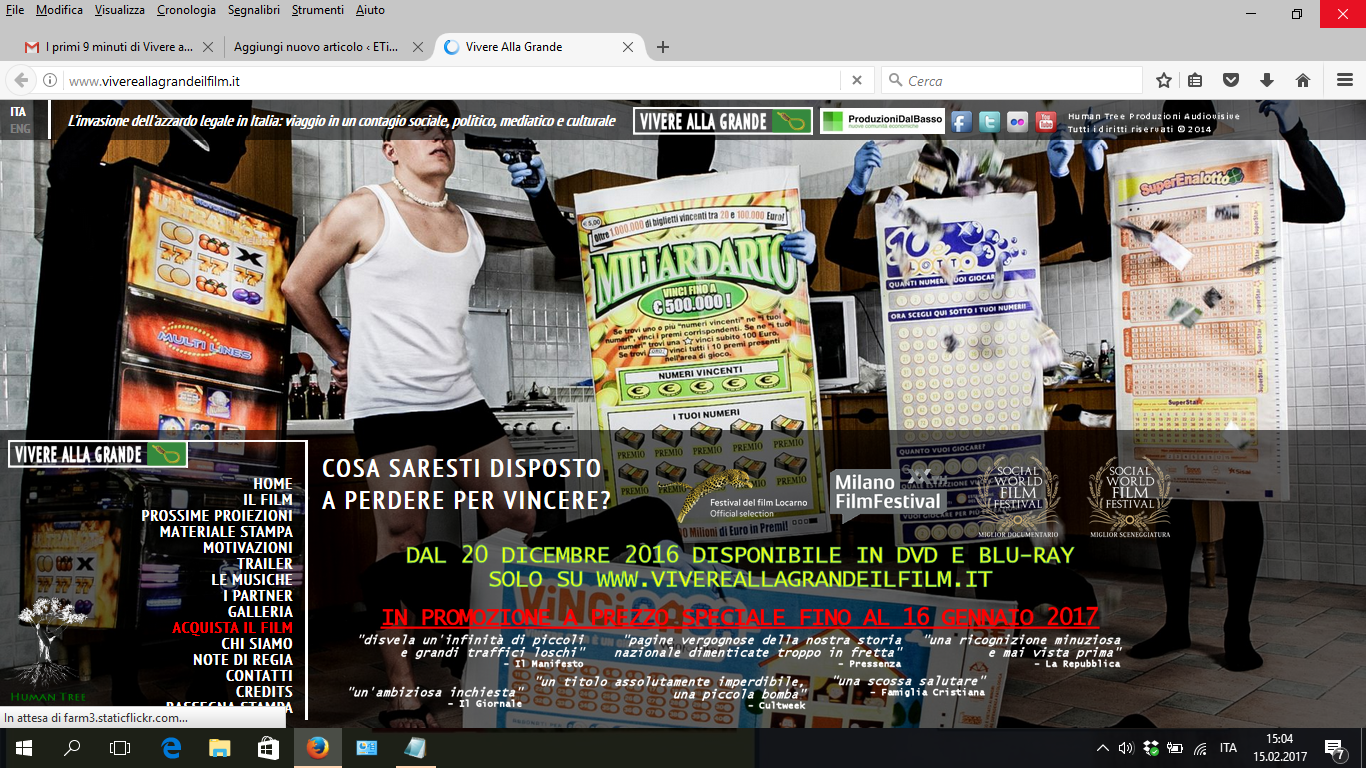1366x768 pixels.
Task: Open the Aiuto menu
Action: (x=370, y=10)
